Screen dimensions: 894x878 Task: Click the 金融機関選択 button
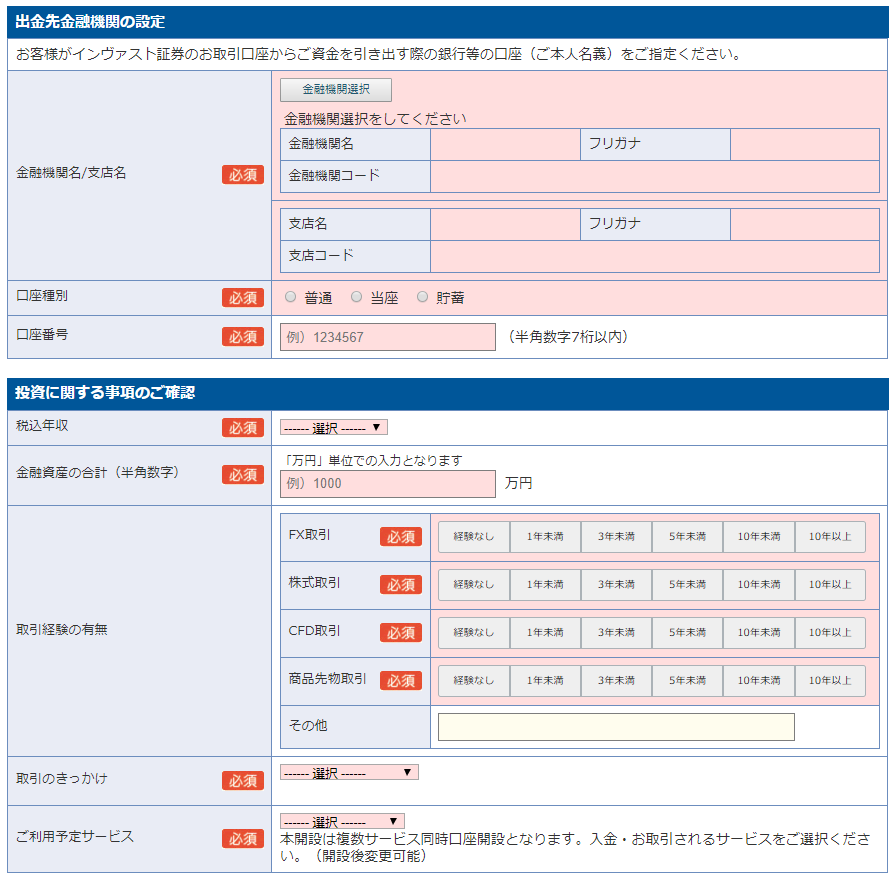[336, 90]
